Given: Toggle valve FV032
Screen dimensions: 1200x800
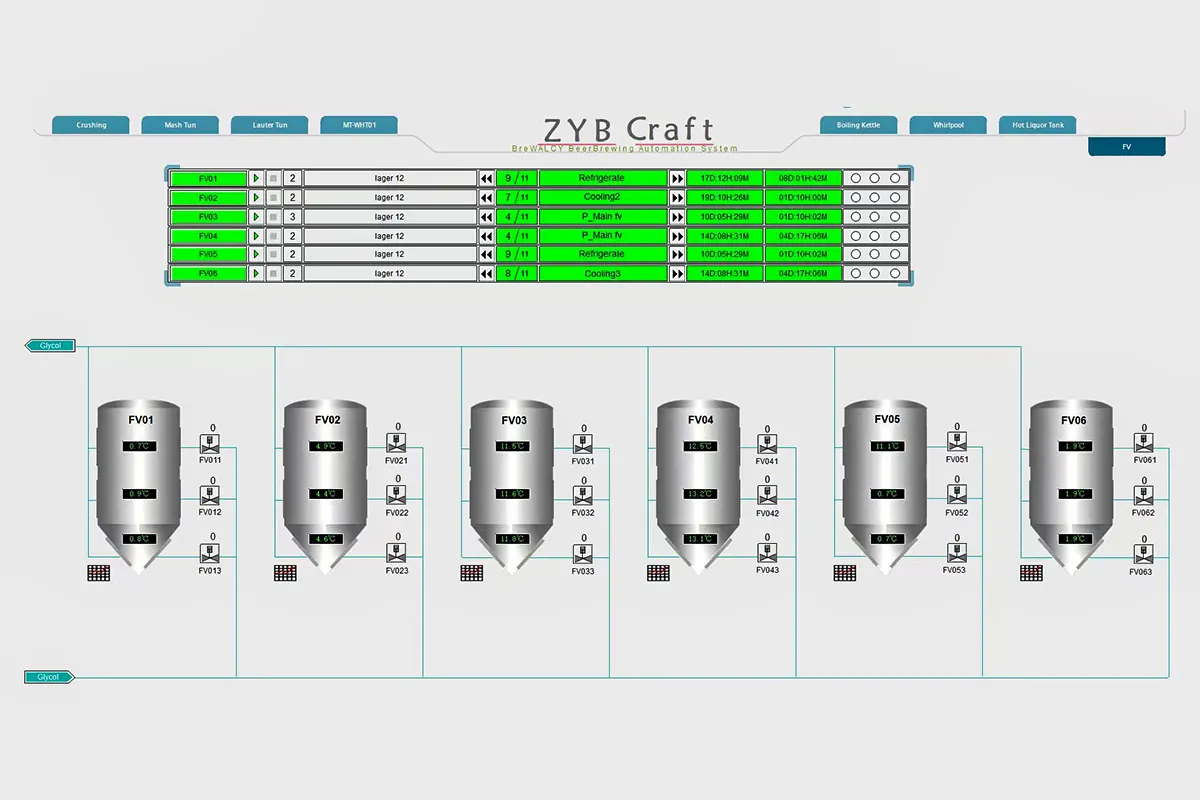Looking at the screenshot, I should coord(582,497).
